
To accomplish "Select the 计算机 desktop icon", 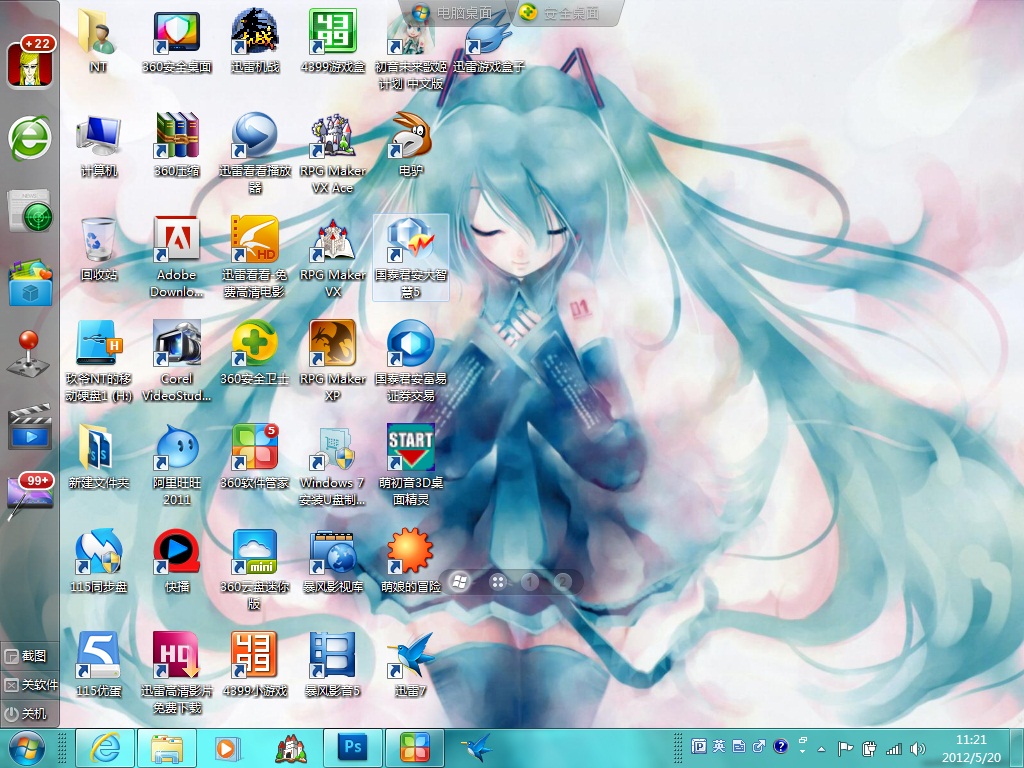I will tap(99, 144).
